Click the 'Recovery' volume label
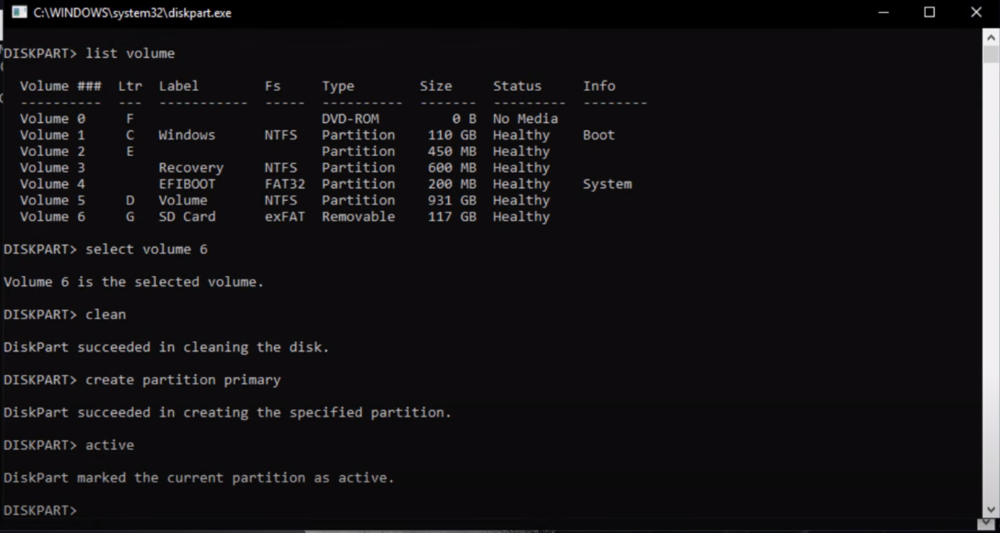 coord(191,168)
